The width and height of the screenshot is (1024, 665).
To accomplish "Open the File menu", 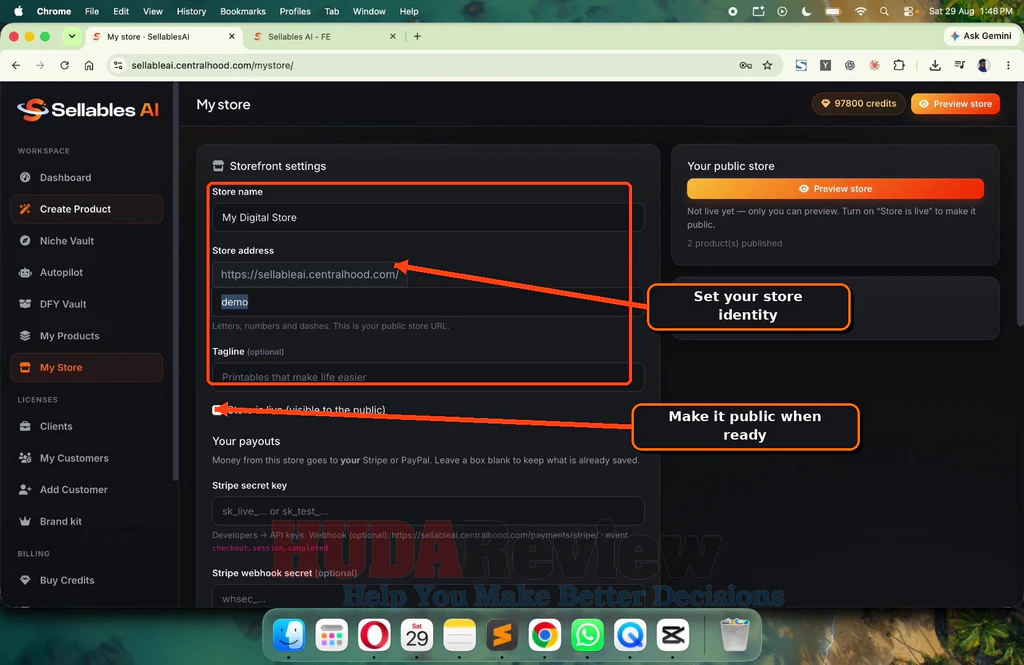I will pos(92,11).
